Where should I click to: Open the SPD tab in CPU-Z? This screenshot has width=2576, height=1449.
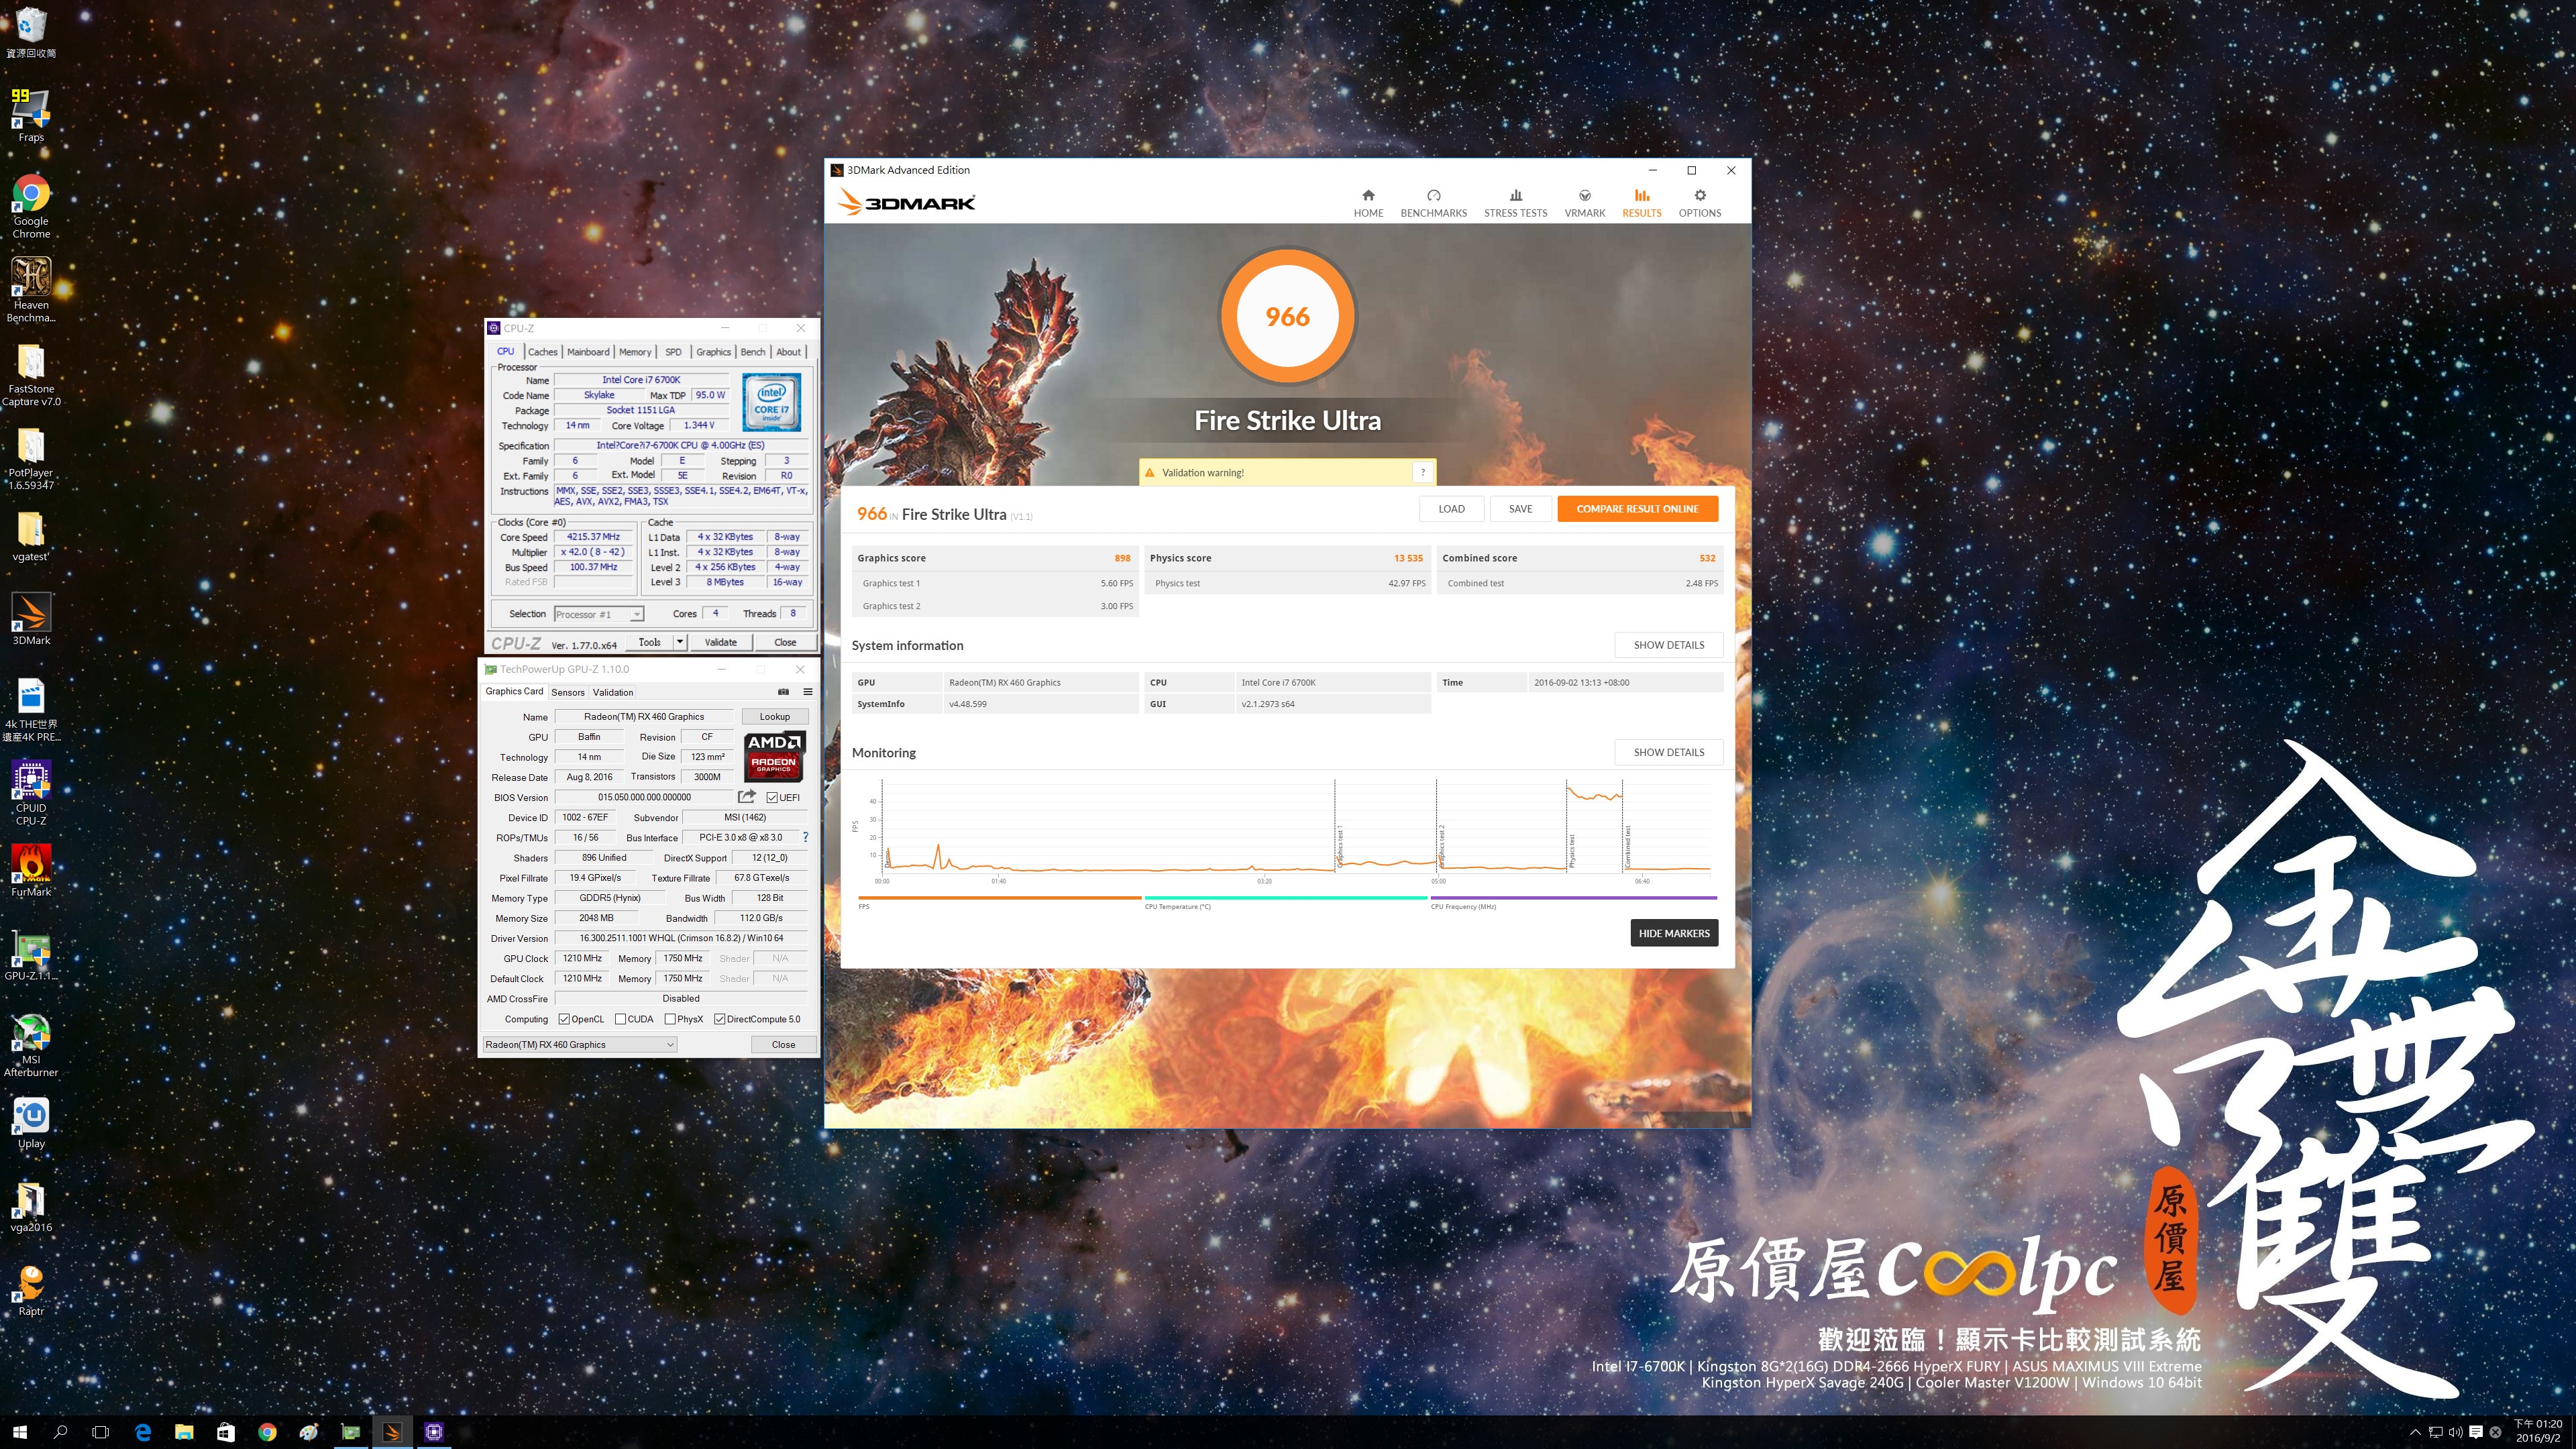click(673, 352)
